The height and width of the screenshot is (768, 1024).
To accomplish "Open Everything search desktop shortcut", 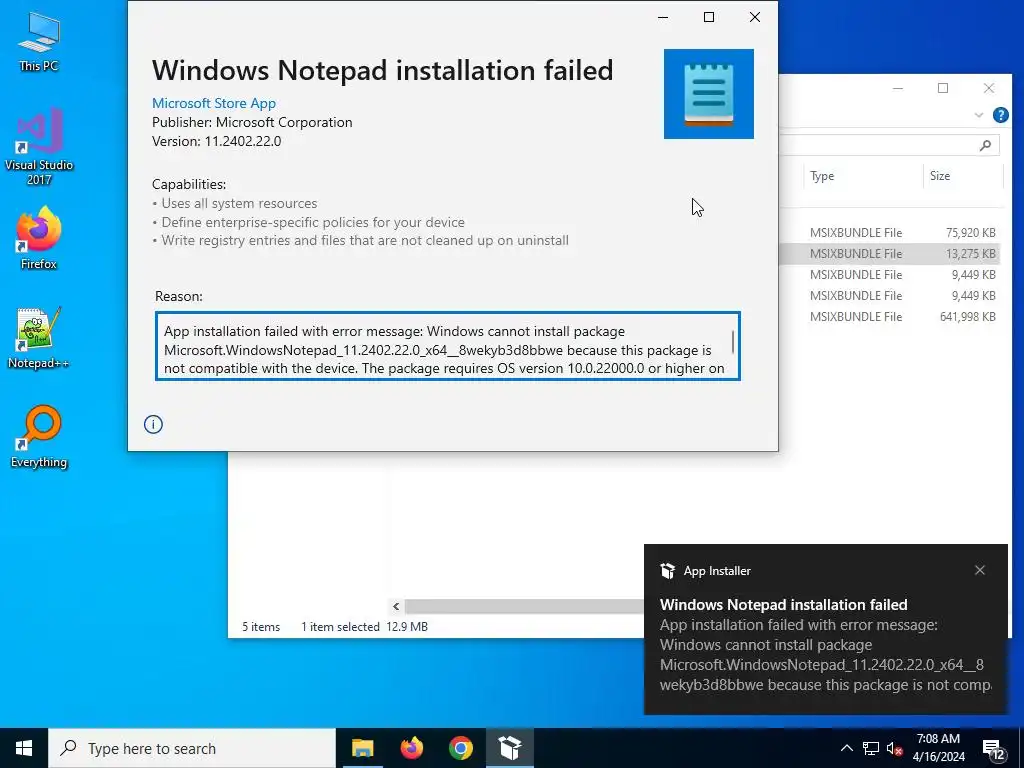I will coord(39,437).
